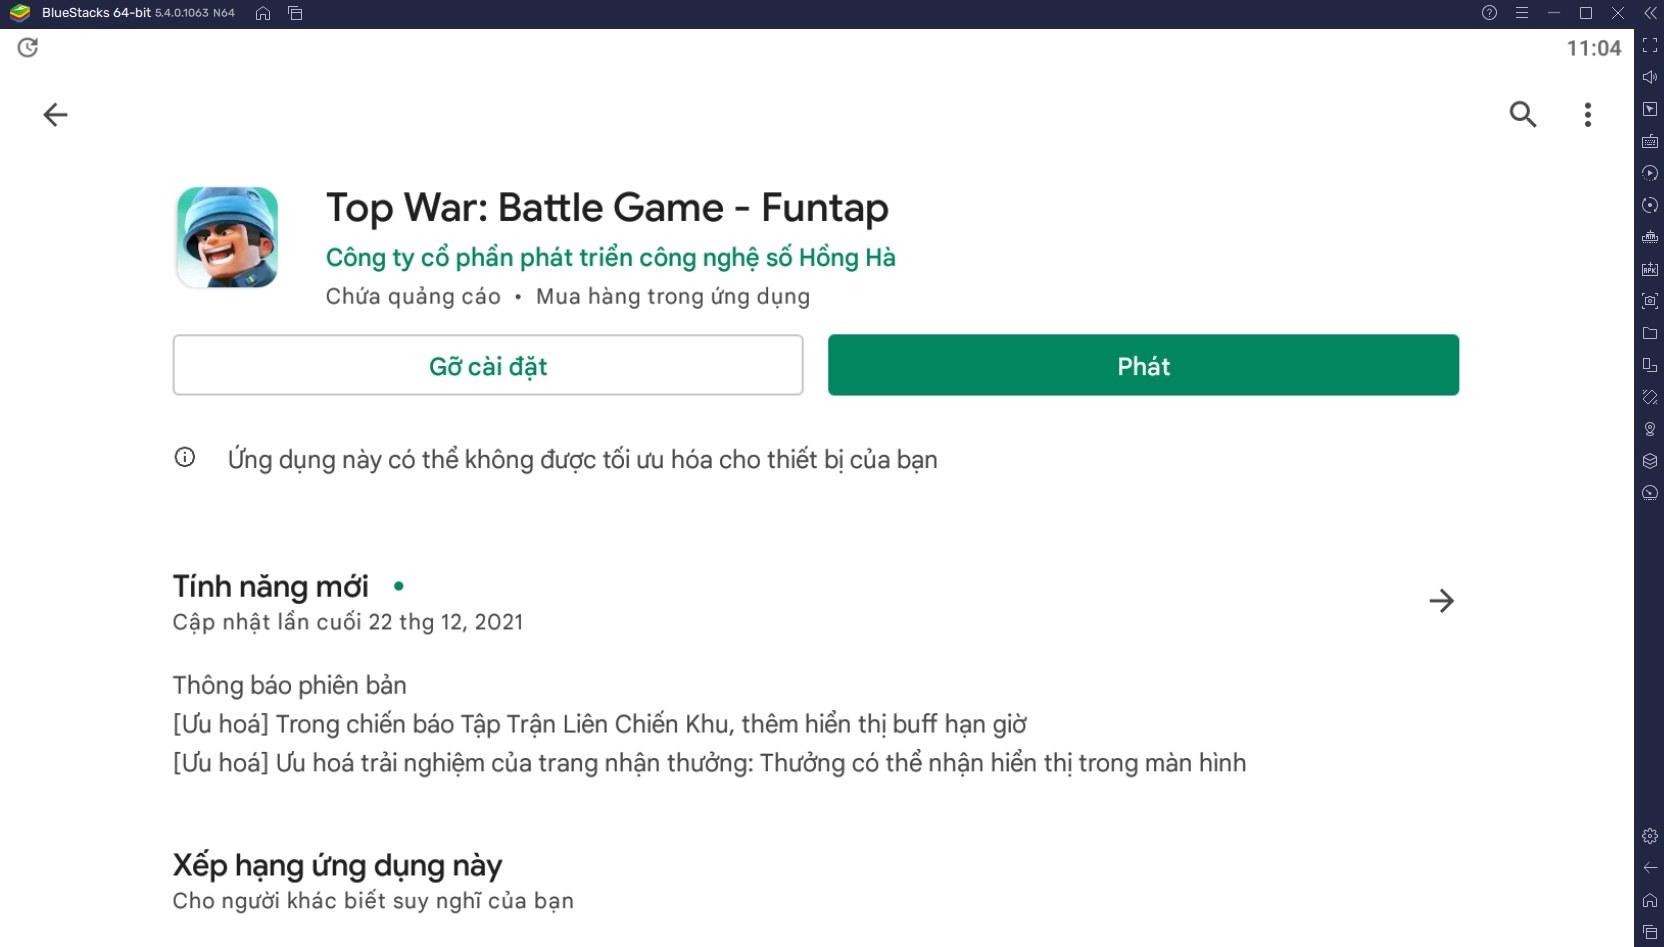Click the sidebar play/sync operations icon
Image resolution: width=1664 pixels, height=947 pixels.
click(x=1650, y=173)
